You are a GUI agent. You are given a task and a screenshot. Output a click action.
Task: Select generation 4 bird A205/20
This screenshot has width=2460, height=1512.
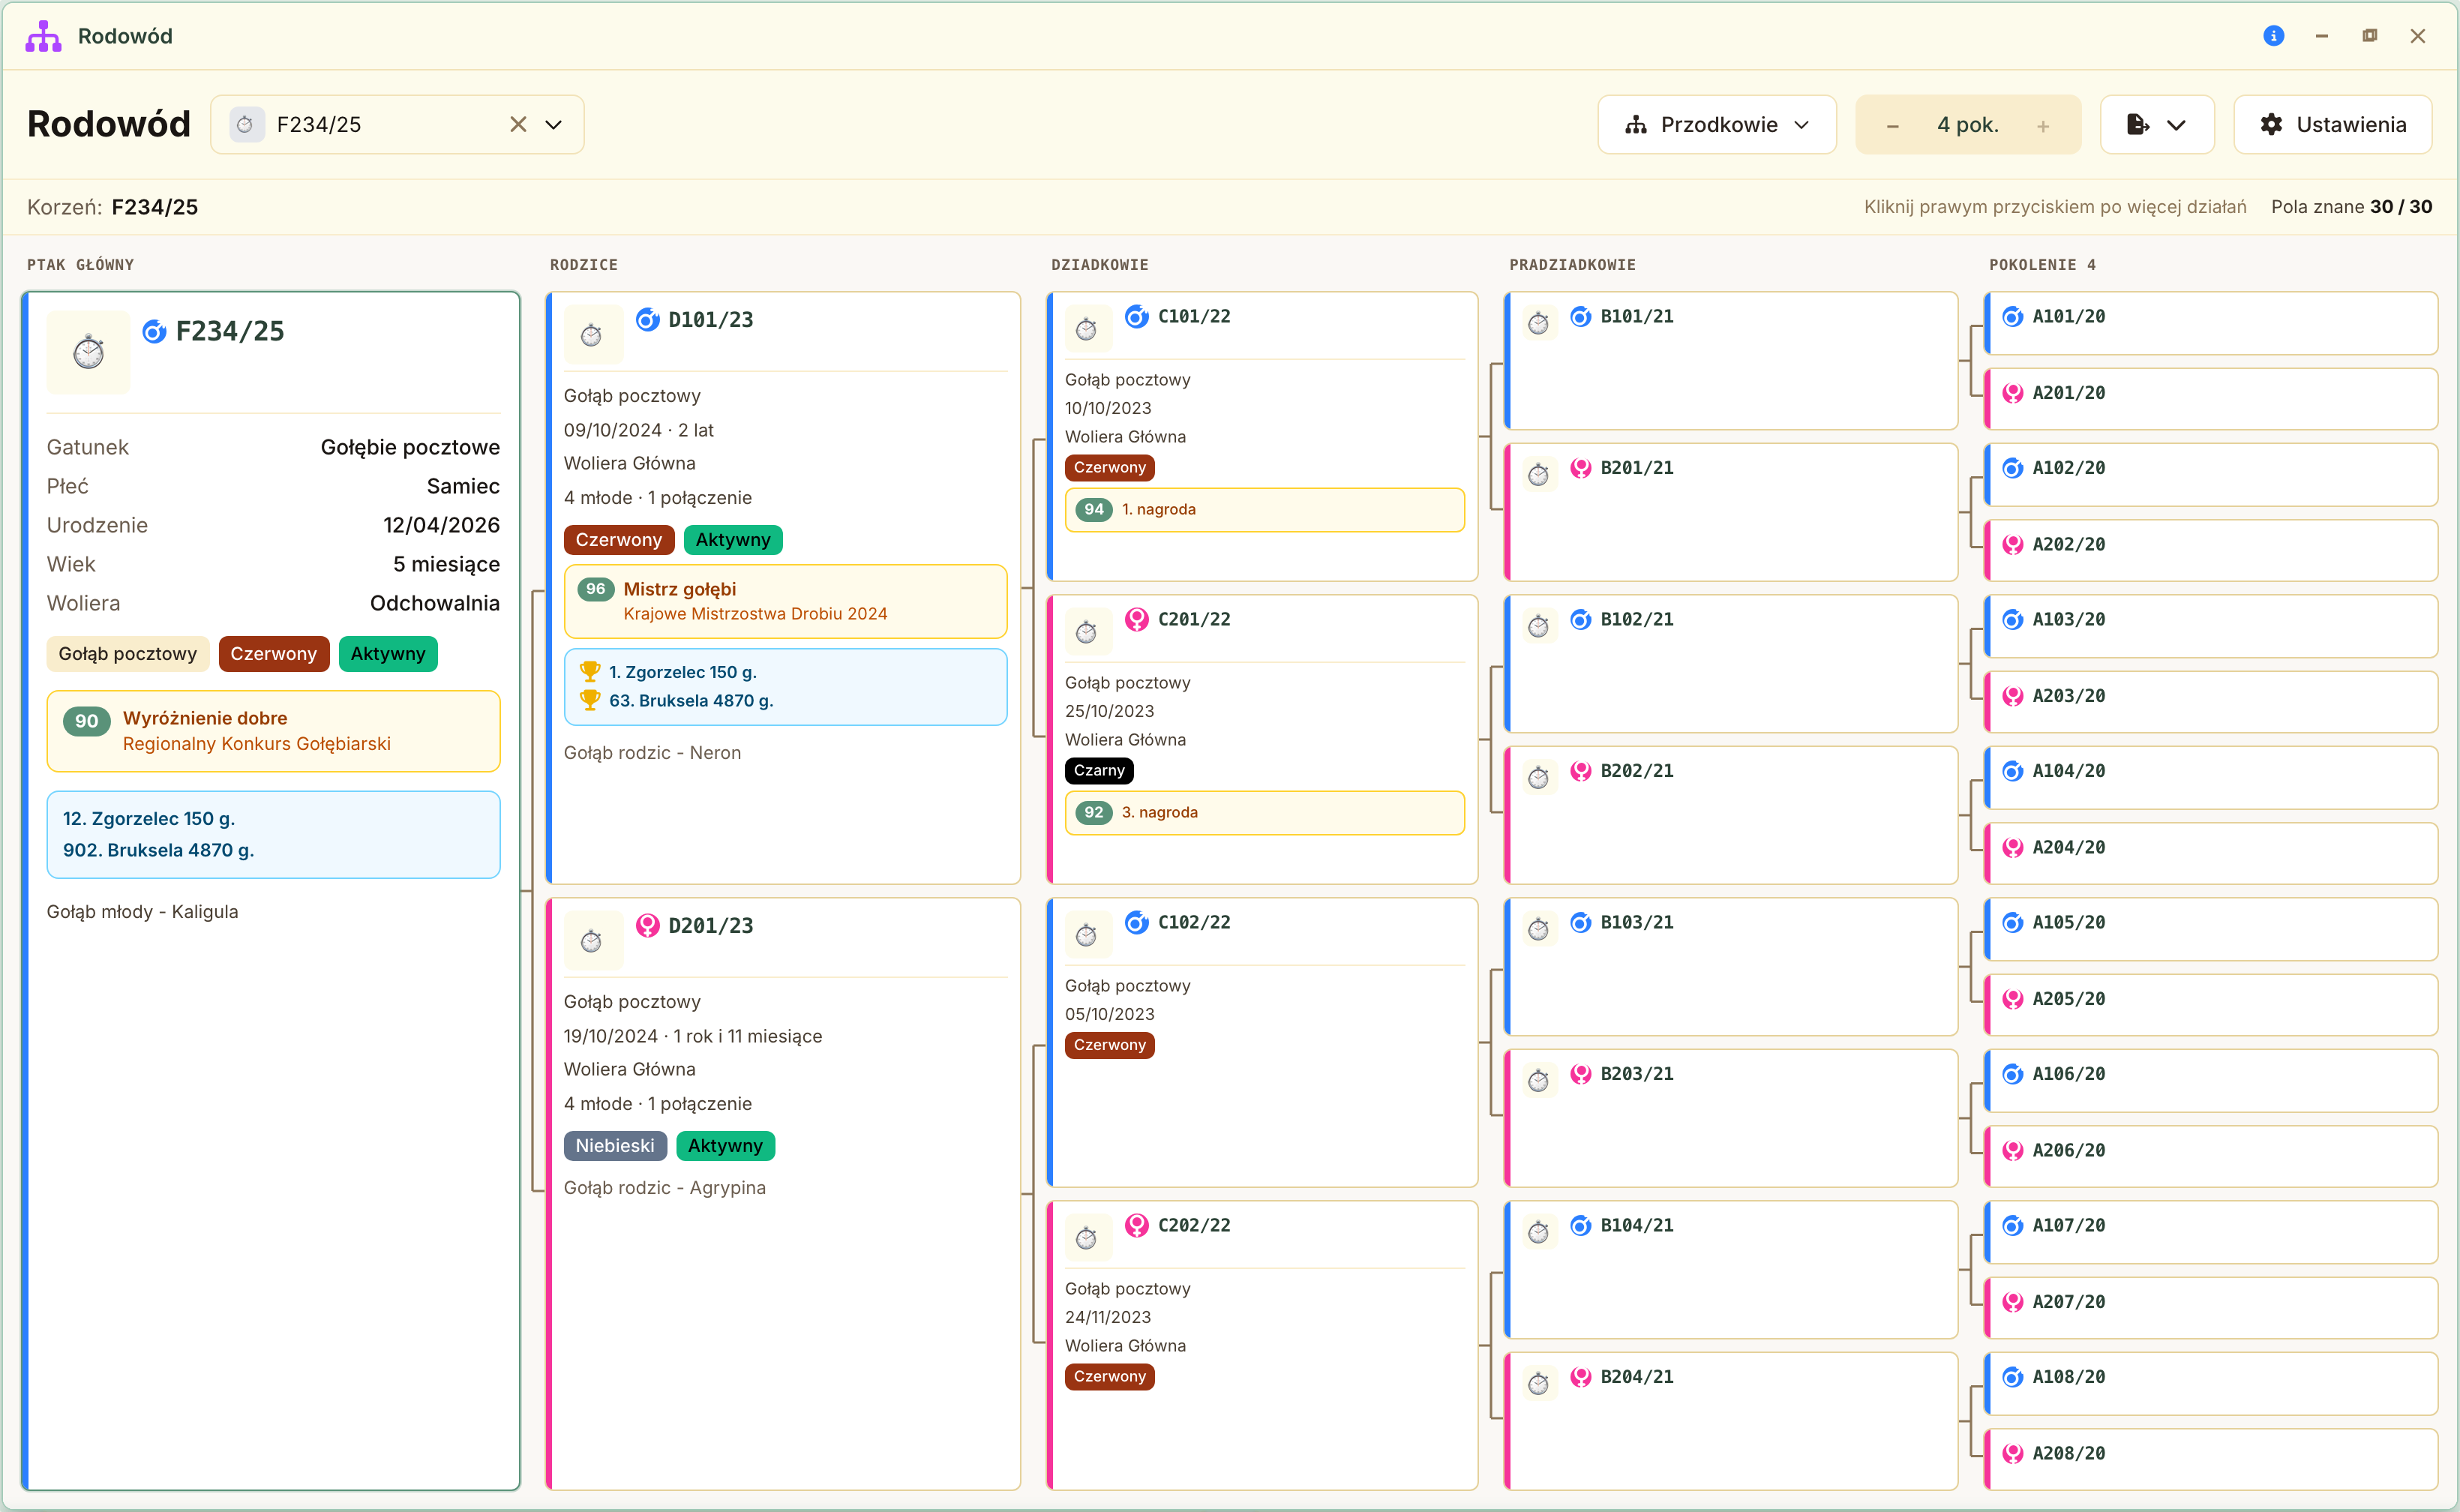(2211, 1004)
